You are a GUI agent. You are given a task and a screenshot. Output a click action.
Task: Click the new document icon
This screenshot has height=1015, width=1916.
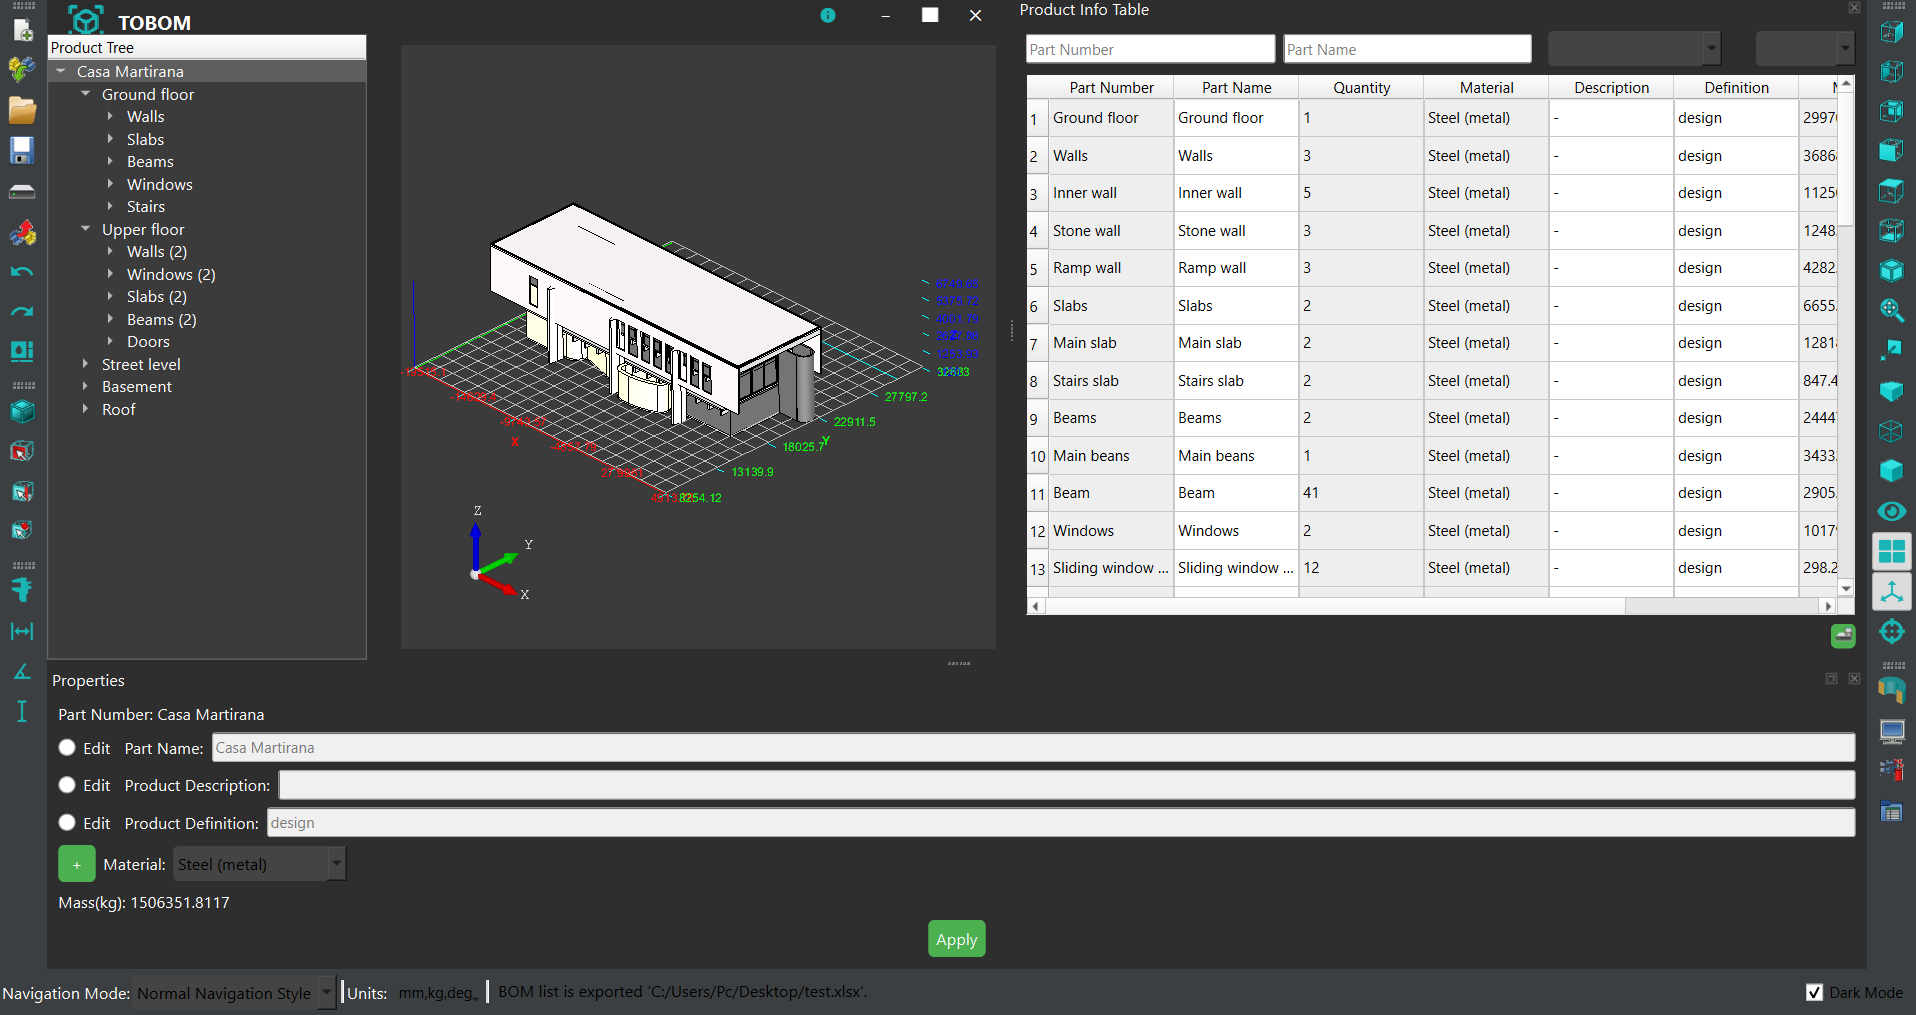(22, 30)
